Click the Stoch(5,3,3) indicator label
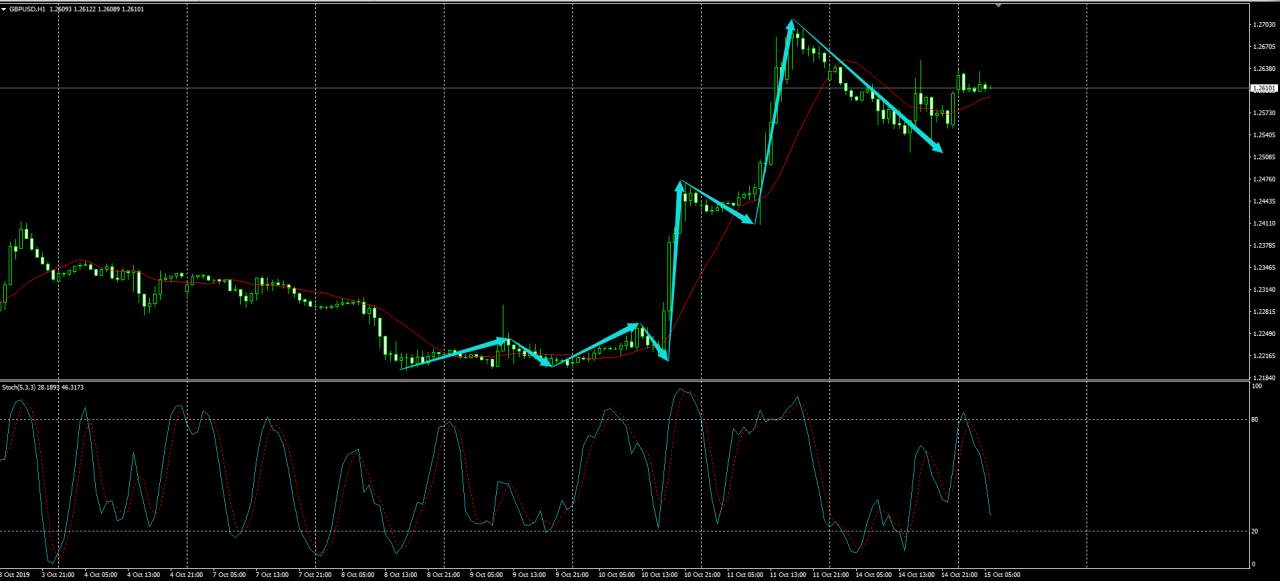The width and height of the screenshot is (1280, 581). coord(21,386)
